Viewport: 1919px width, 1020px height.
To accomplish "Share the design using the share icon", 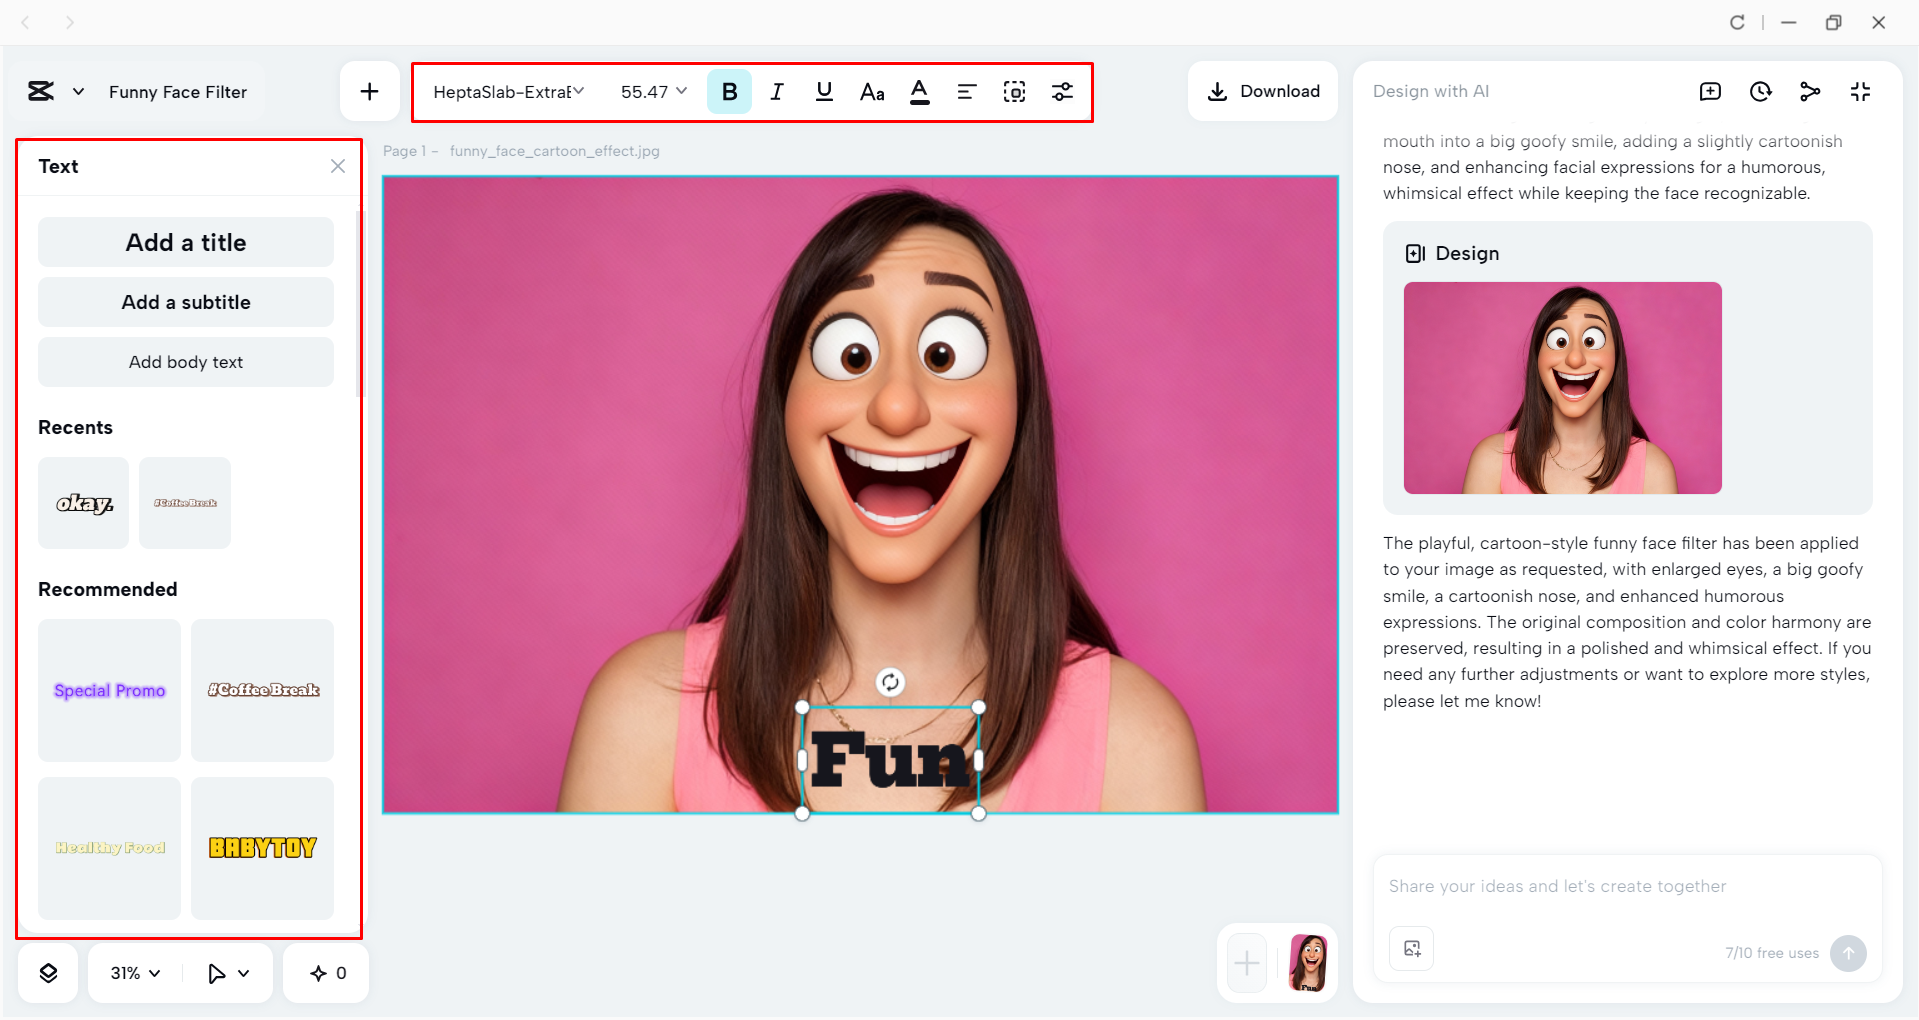I will click(x=1810, y=91).
